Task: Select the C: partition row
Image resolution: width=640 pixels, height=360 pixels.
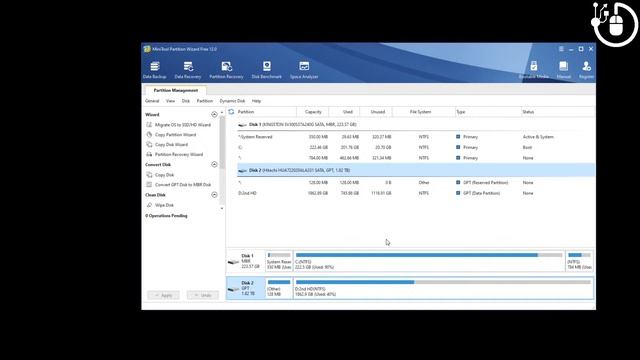Action: [416, 147]
